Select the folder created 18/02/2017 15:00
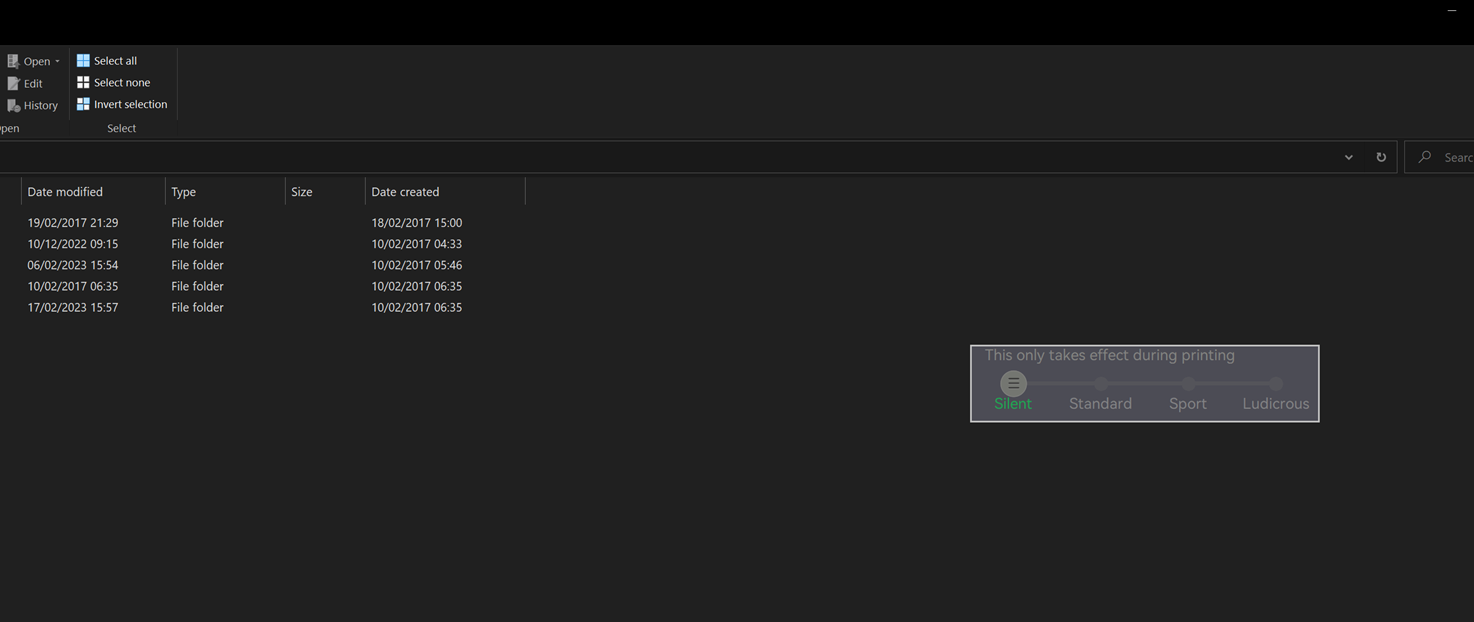 (x=417, y=222)
